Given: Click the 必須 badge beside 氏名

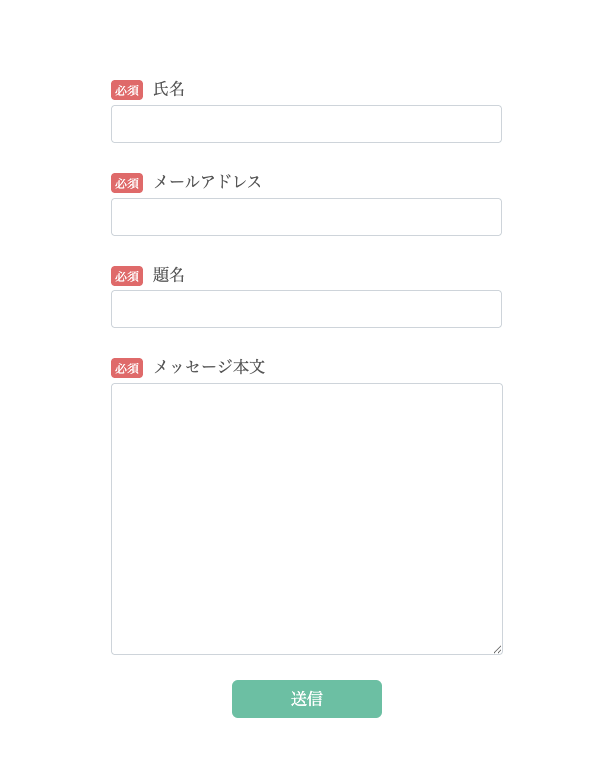Looking at the screenshot, I should coord(127,90).
